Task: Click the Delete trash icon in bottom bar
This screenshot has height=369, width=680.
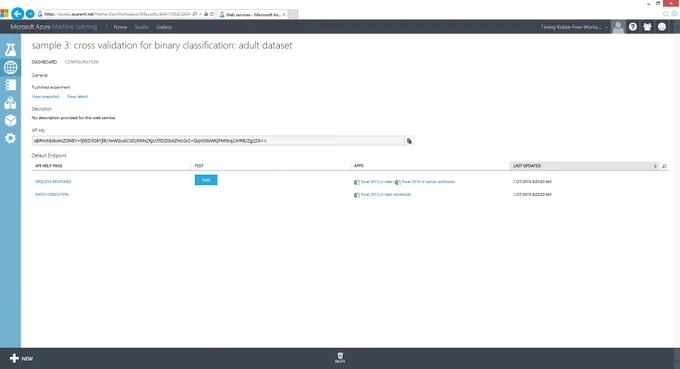Action: [340, 357]
